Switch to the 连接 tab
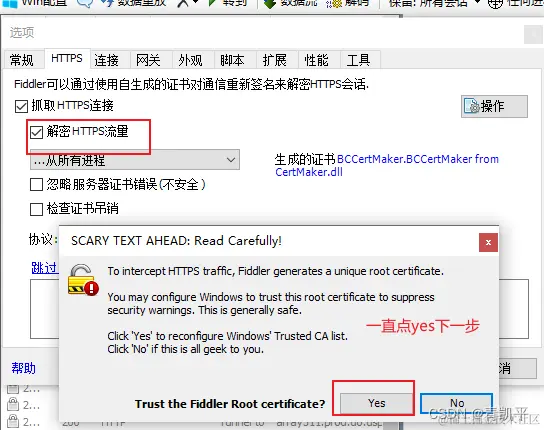Viewport: 544px width, 430px height. point(107,60)
